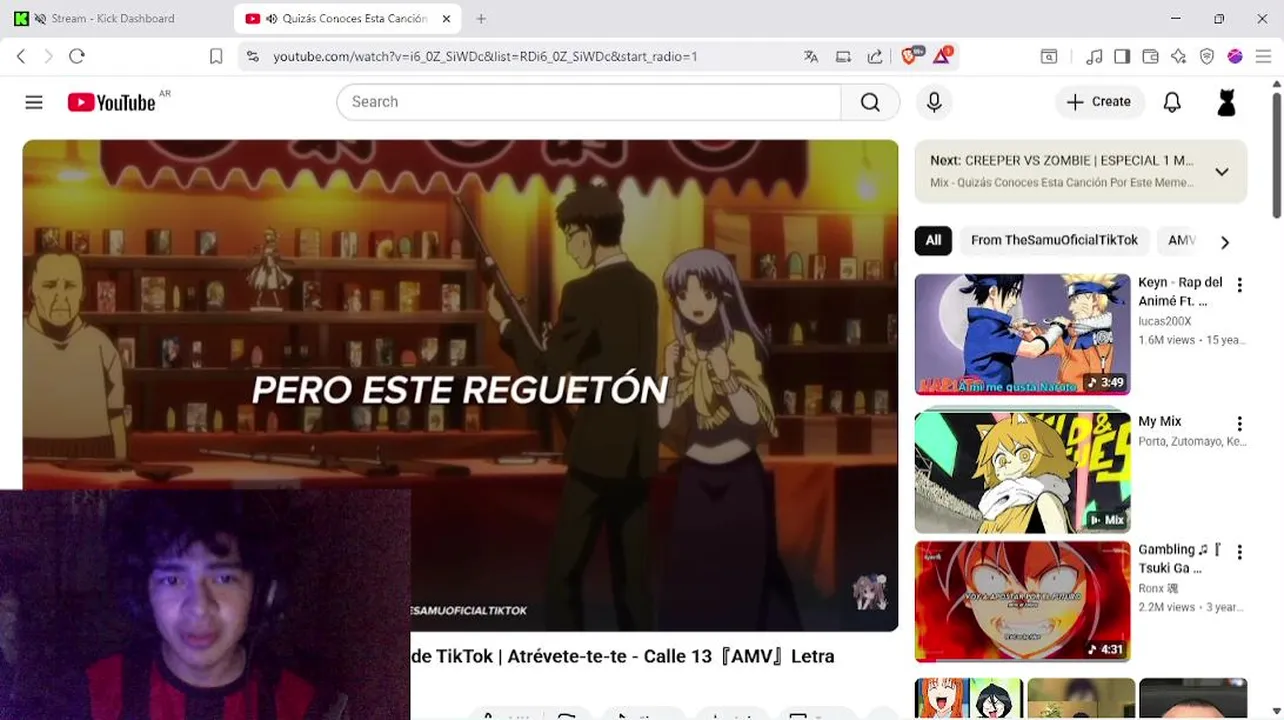Click the browser address bar URL
The image size is (1284, 720).
tap(485, 57)
